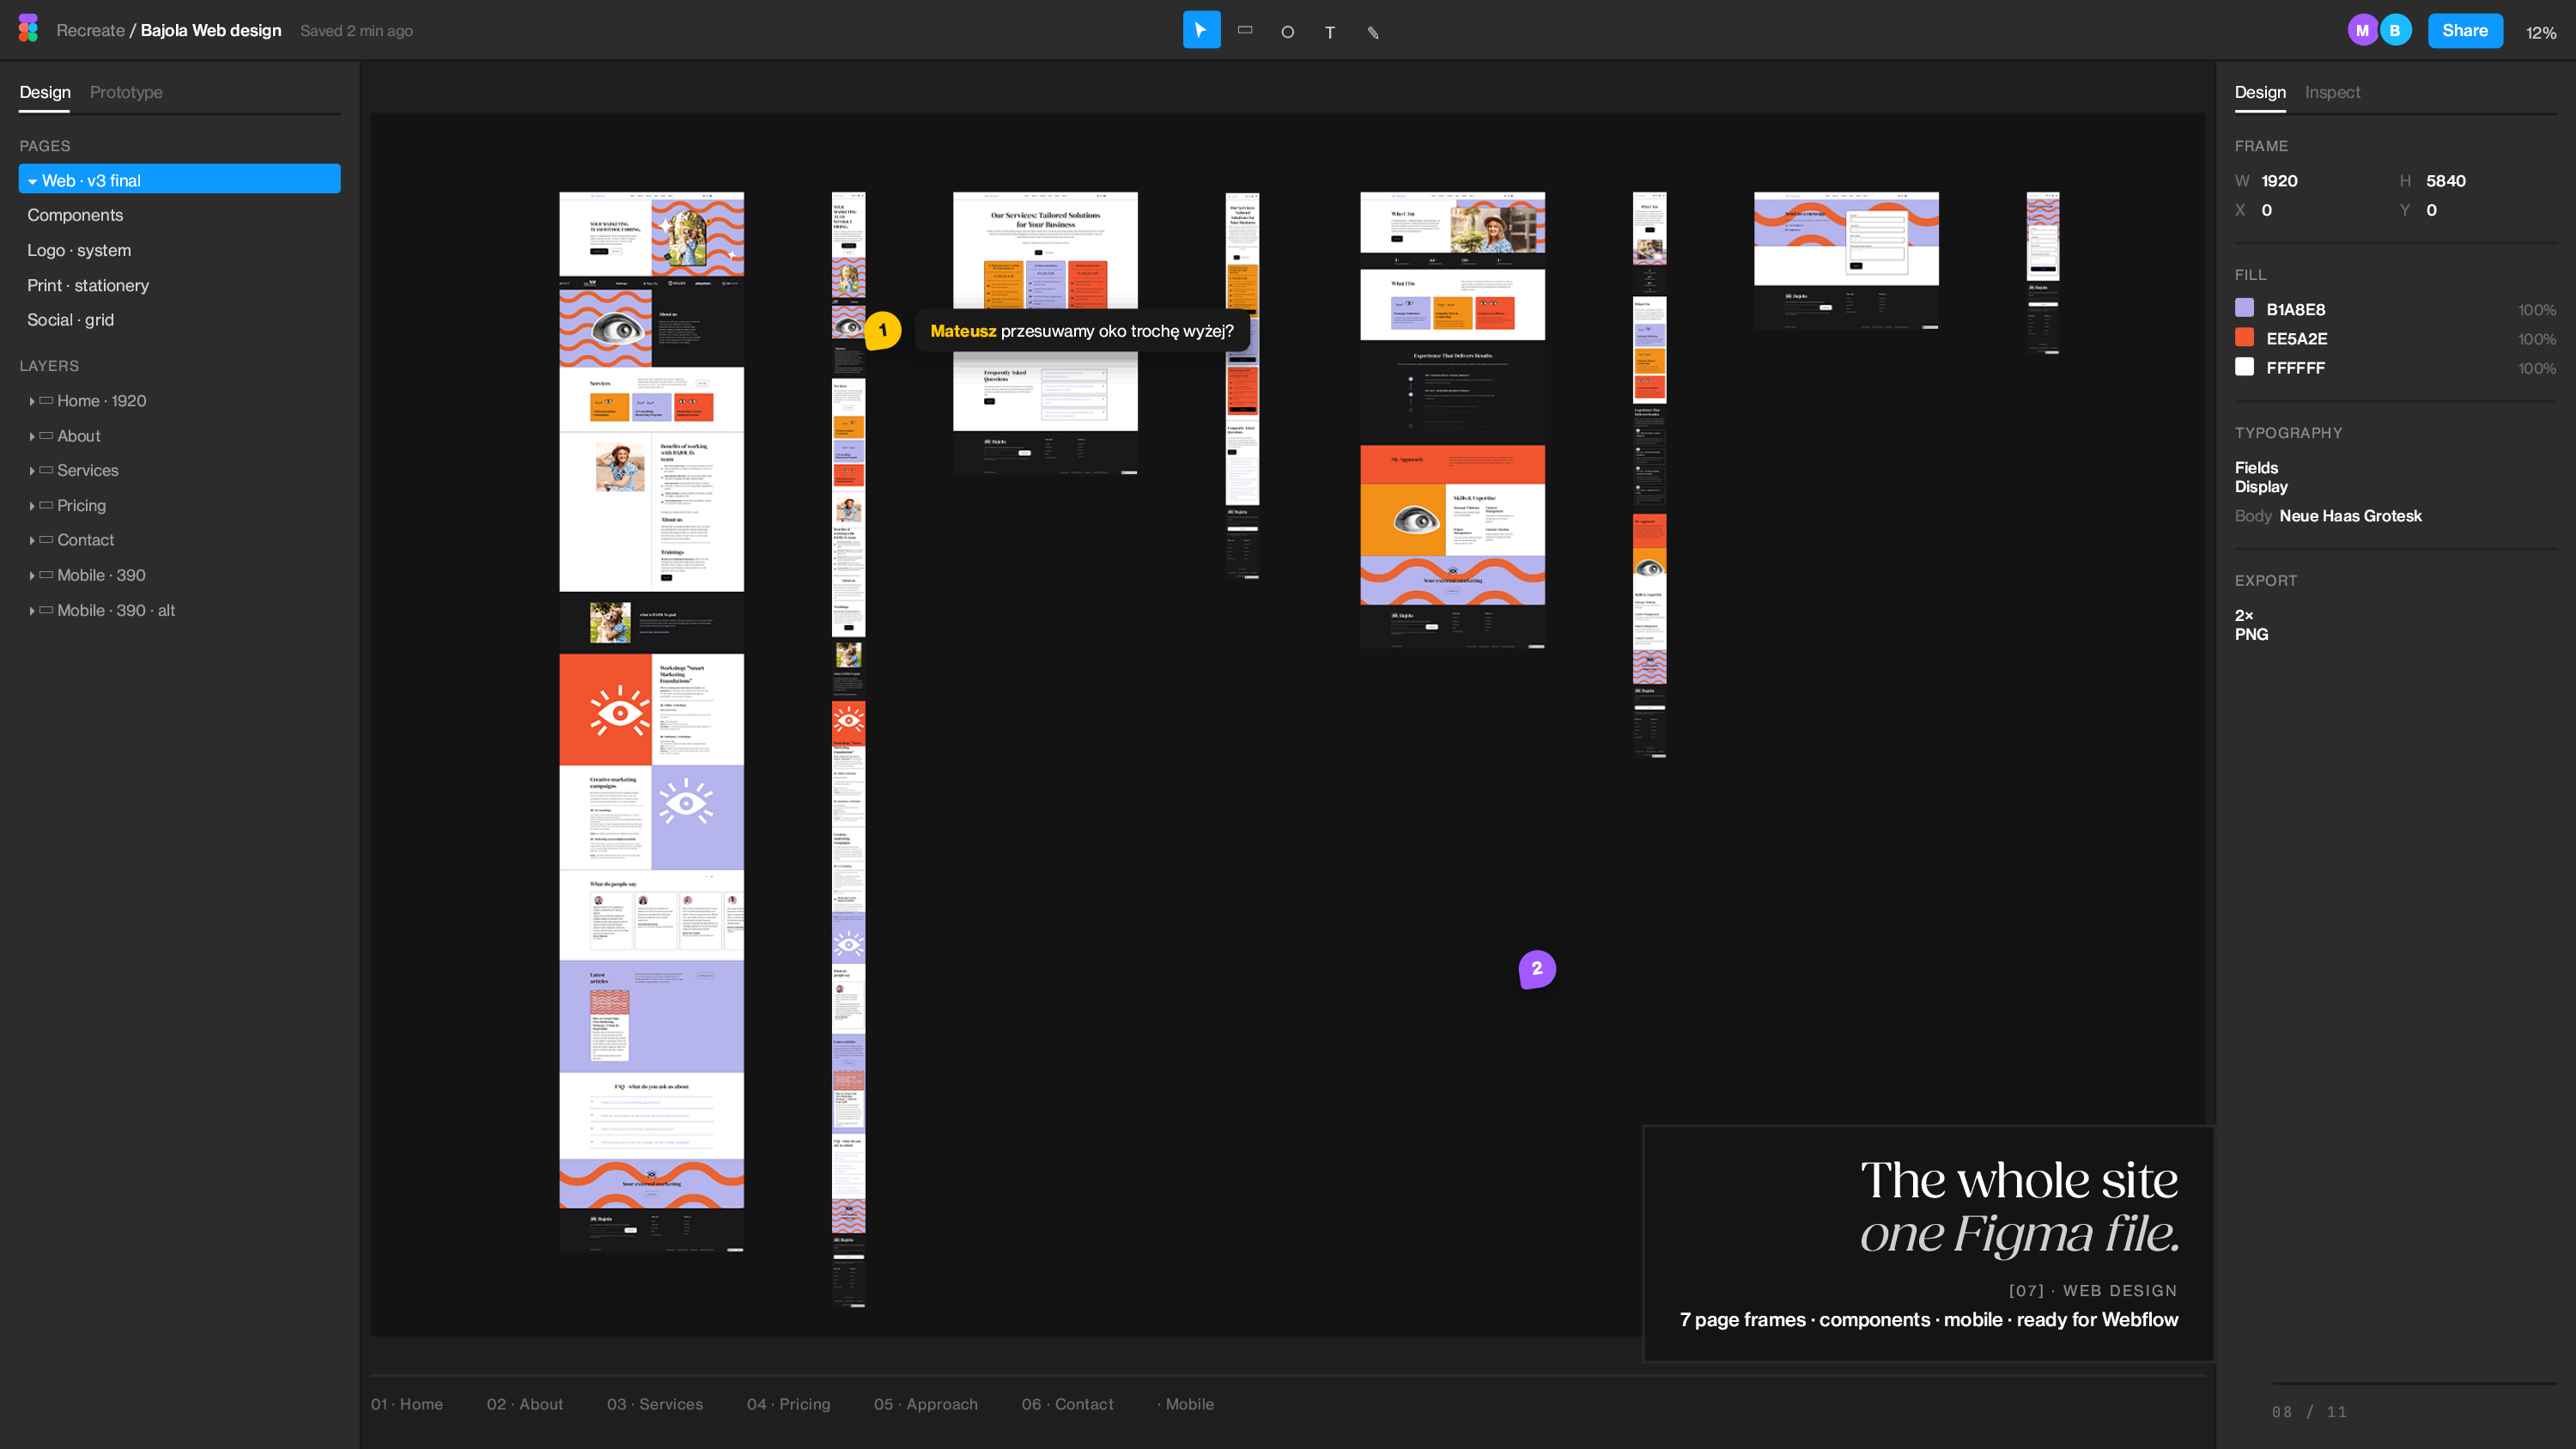Click the frame icon beside About layer
This screenshot has width=2576, height=1449.
click(x=46, y=435)
